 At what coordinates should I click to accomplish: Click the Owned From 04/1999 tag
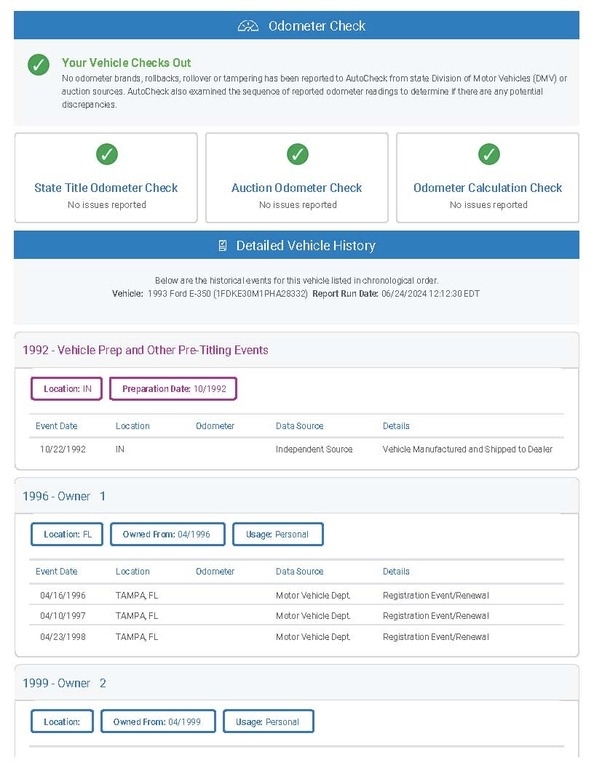pyautogui.click(x=158, y=721)
